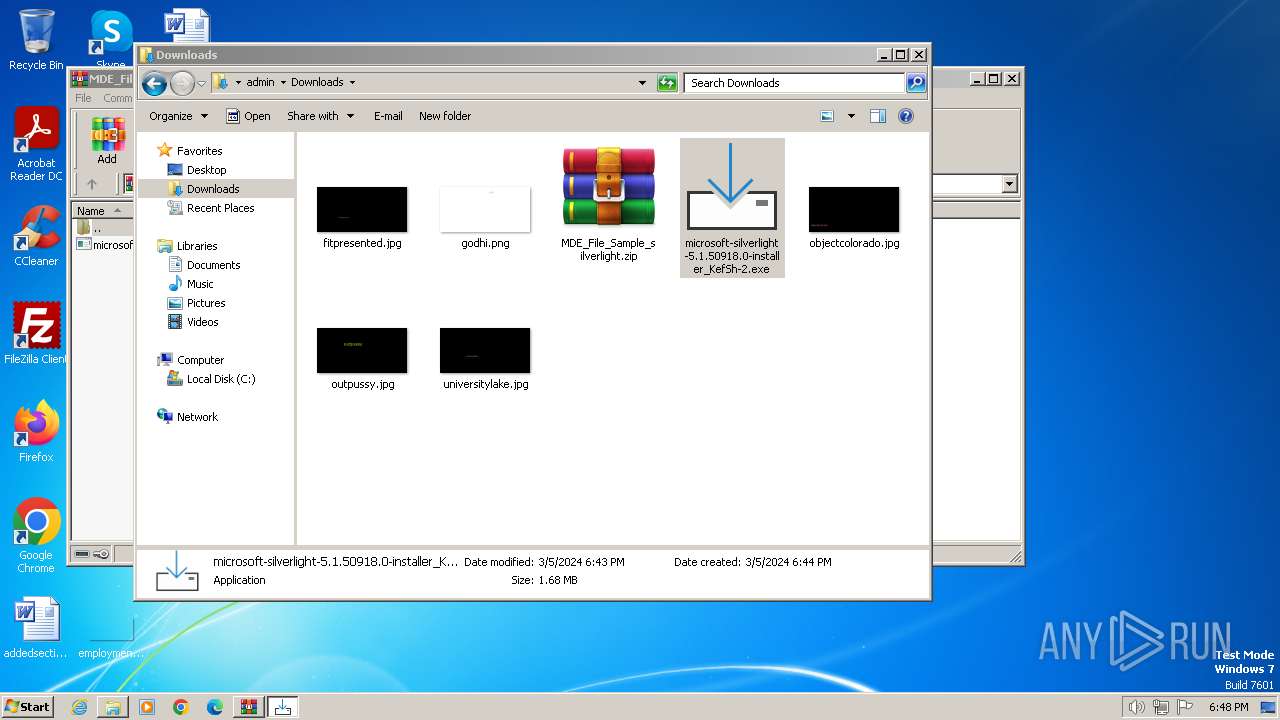Image resolution: width=1280 pixels, height=720 pixels.
Task: Open the Documents library
Action: click(x=213, y=265)
